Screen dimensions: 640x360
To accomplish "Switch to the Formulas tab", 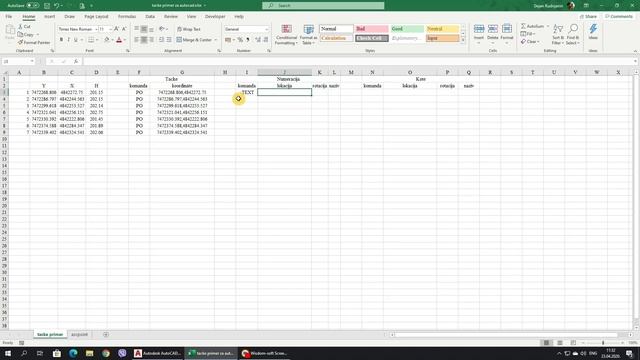I will click(x=127, y=17).
